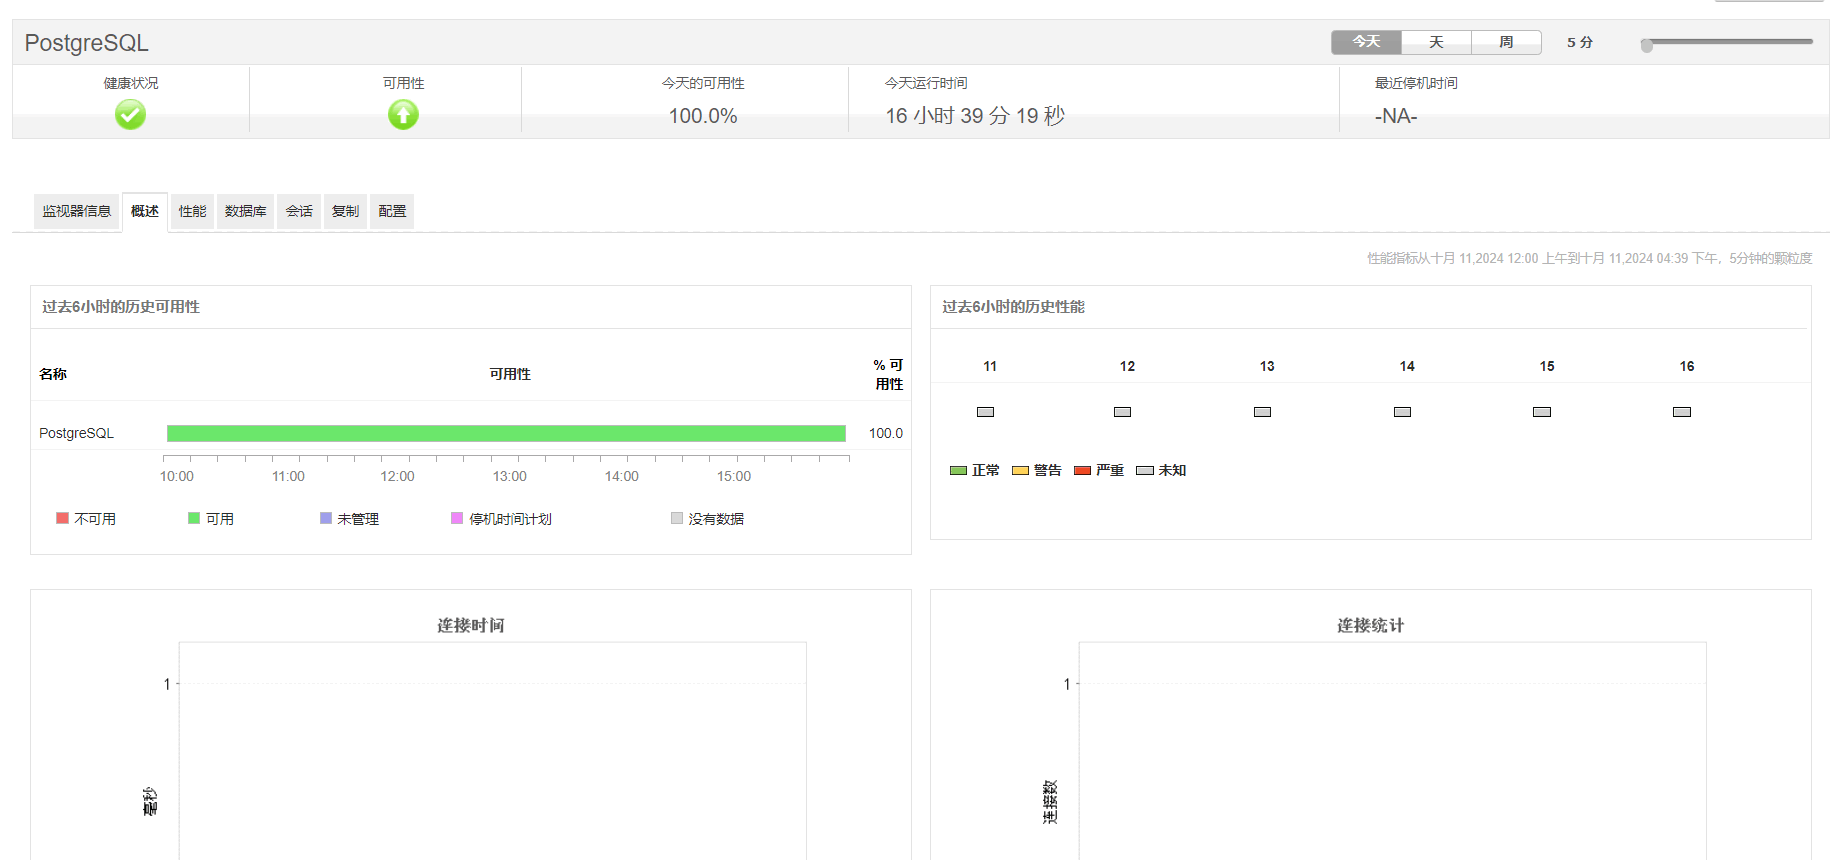Click the hour 14 performance status indicator
1838x860 pixels.
(x=1402, y=412)
